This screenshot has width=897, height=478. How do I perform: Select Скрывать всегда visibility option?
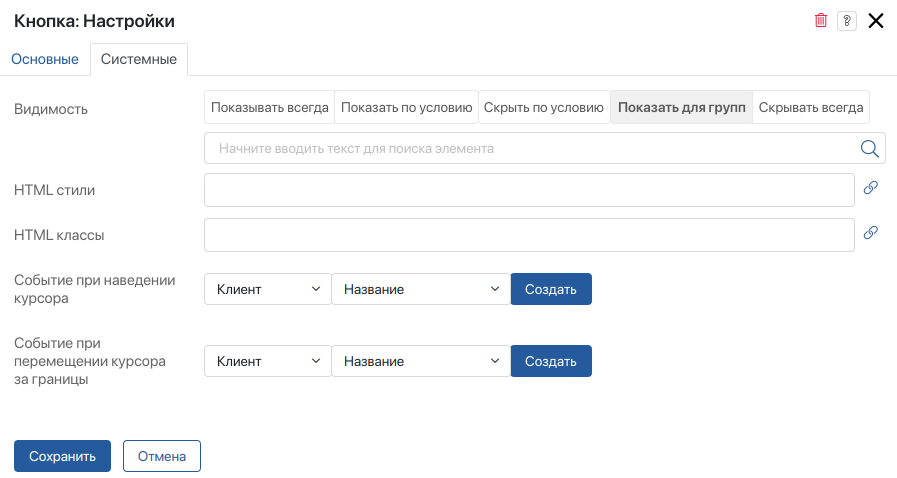tap(811, 107)
